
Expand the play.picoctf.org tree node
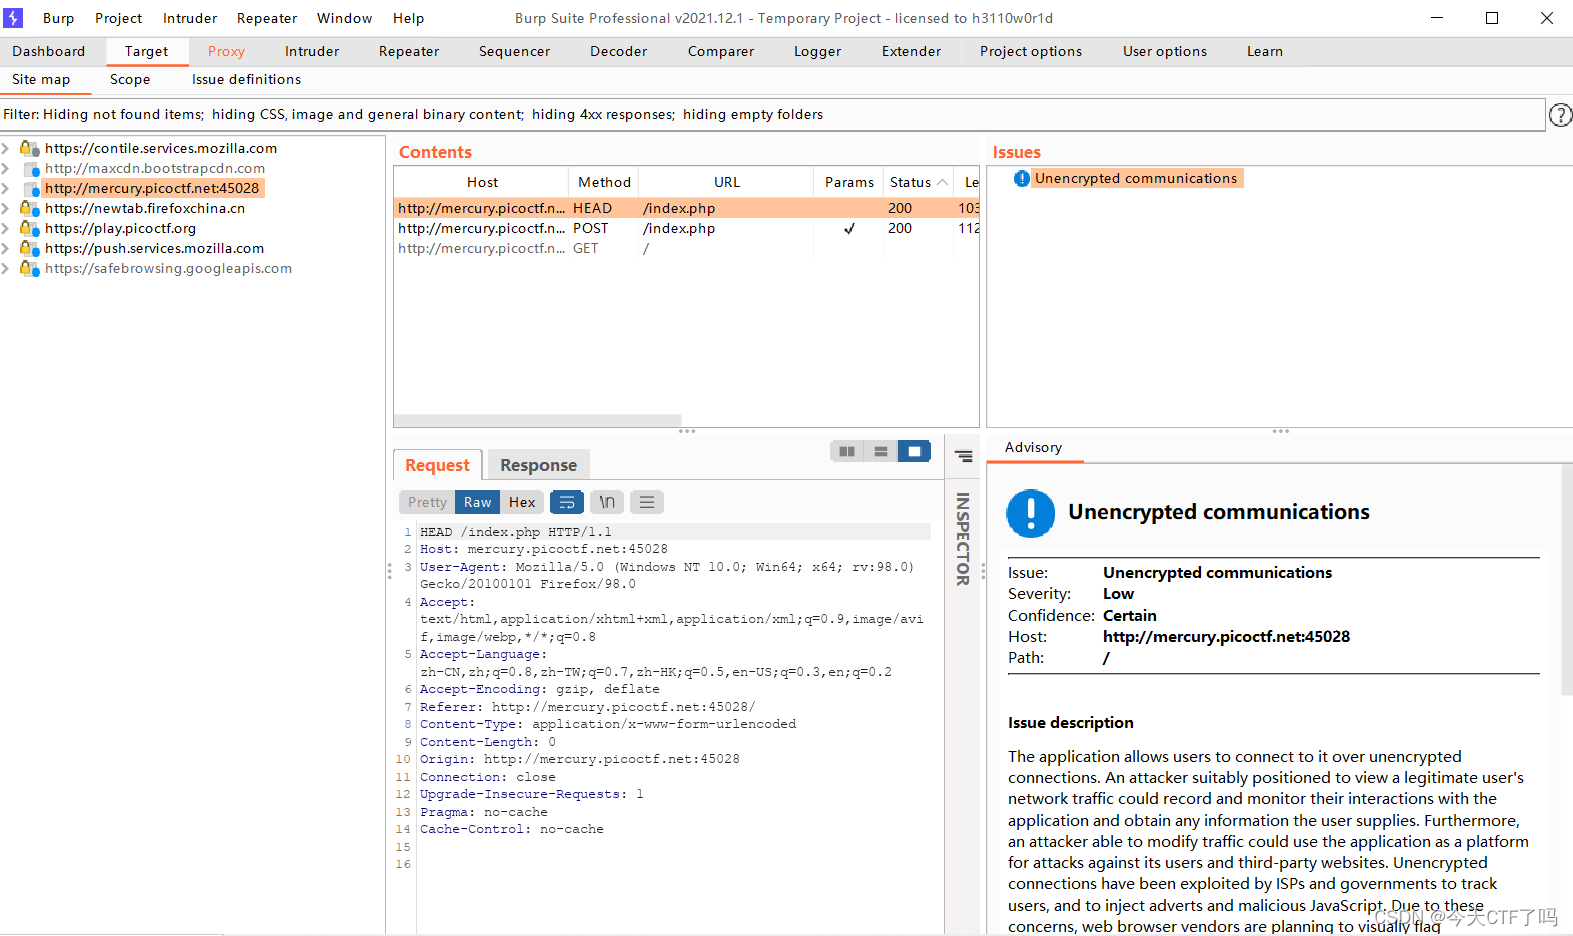click(6, 228)
